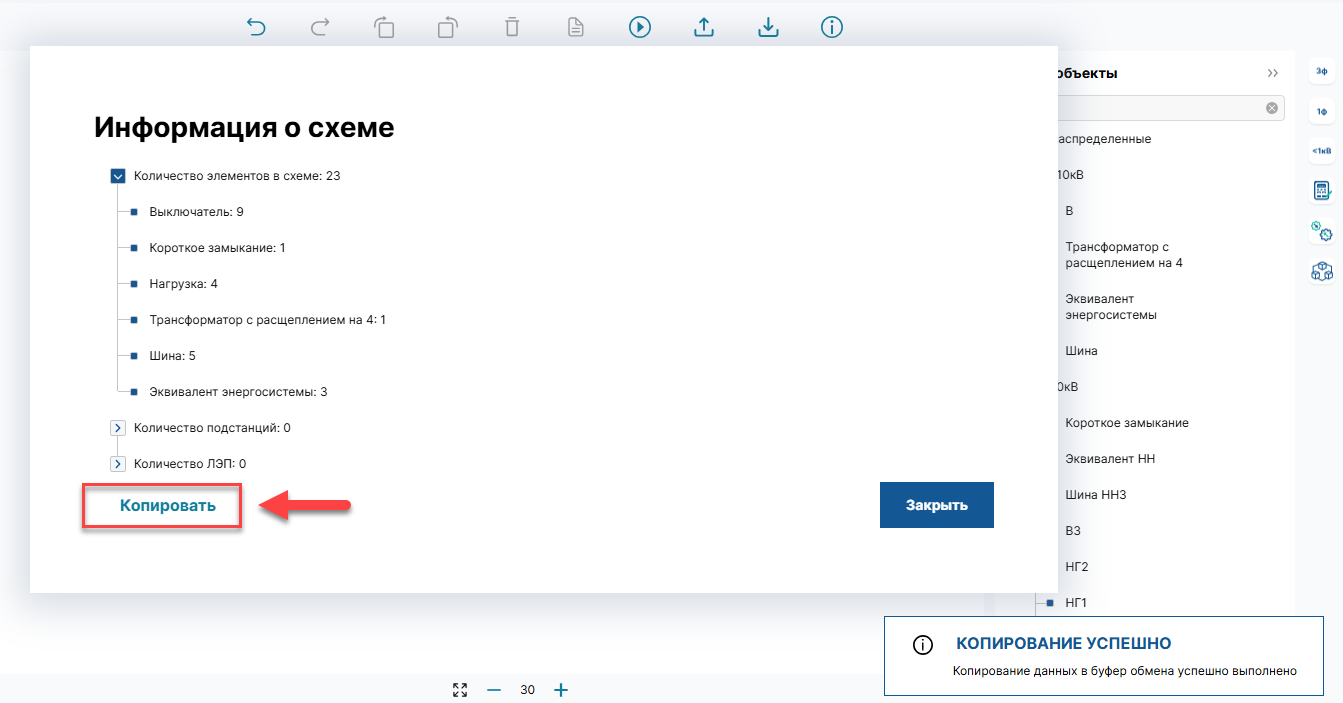Clear the objects search field
The width and height of the screenshot is (1343, 703).
pos(1272,108)
